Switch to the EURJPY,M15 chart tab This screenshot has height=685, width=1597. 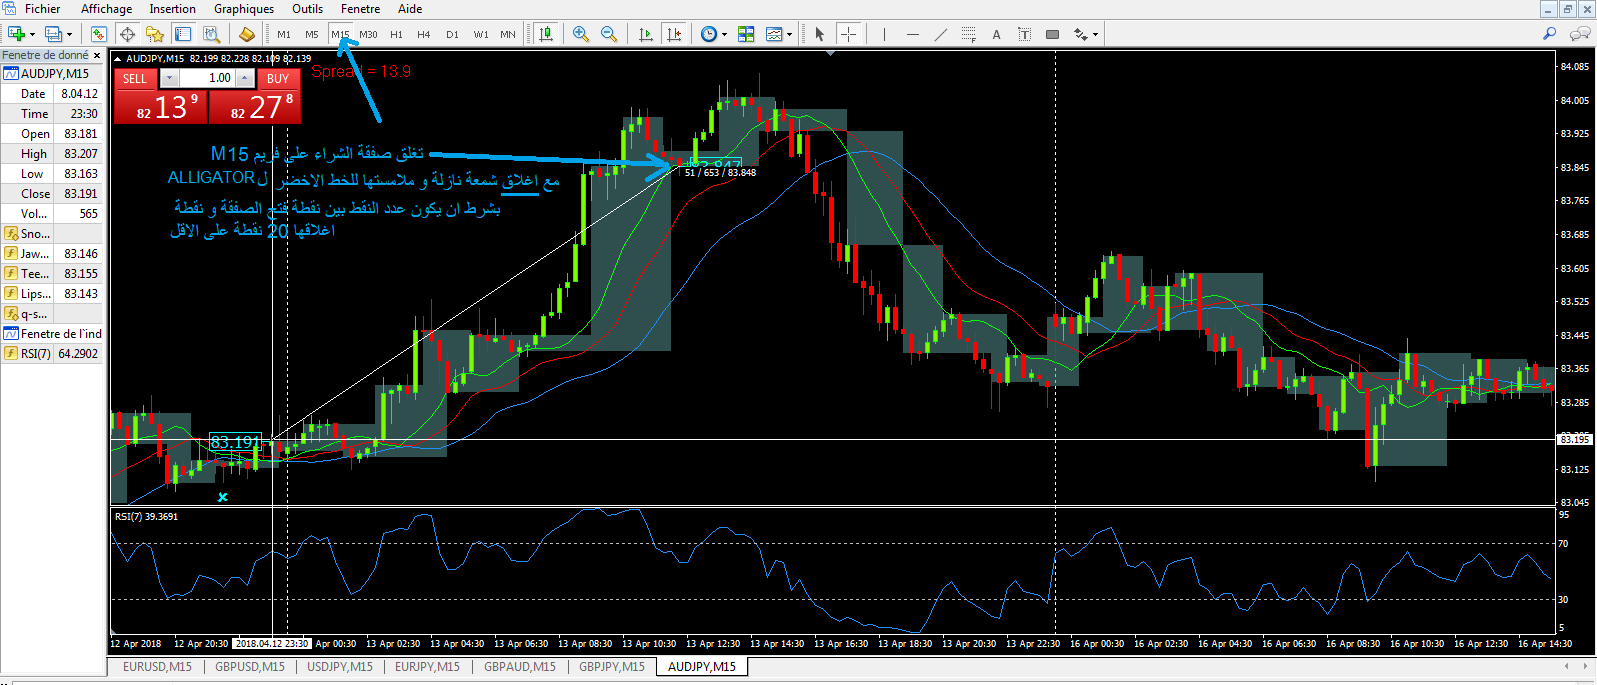(x=427, y=667)
